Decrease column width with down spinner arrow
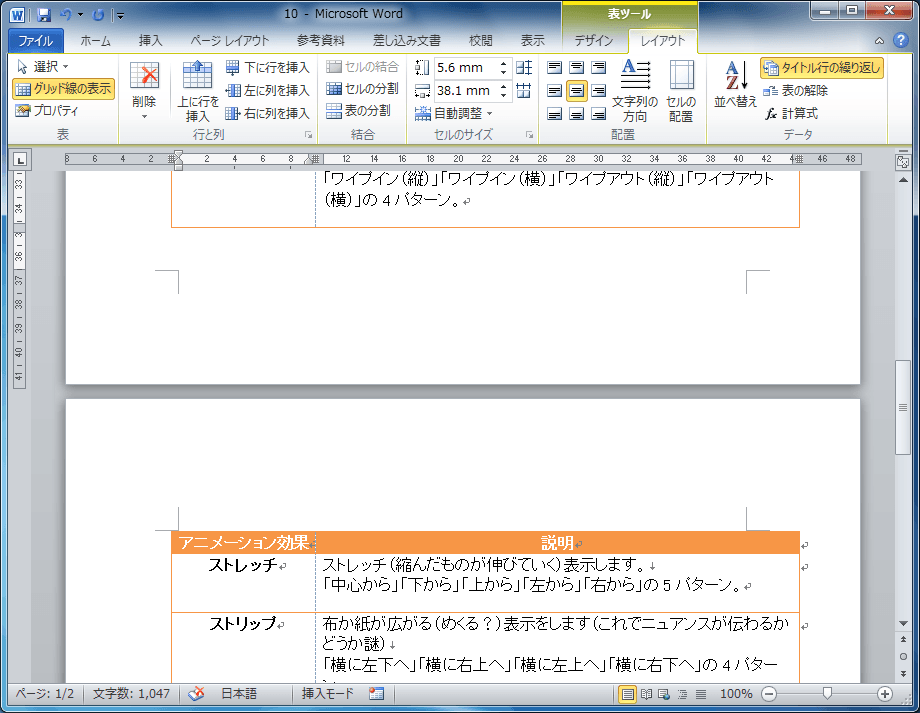This screenshot has height=713, width=920. [503, 95]
